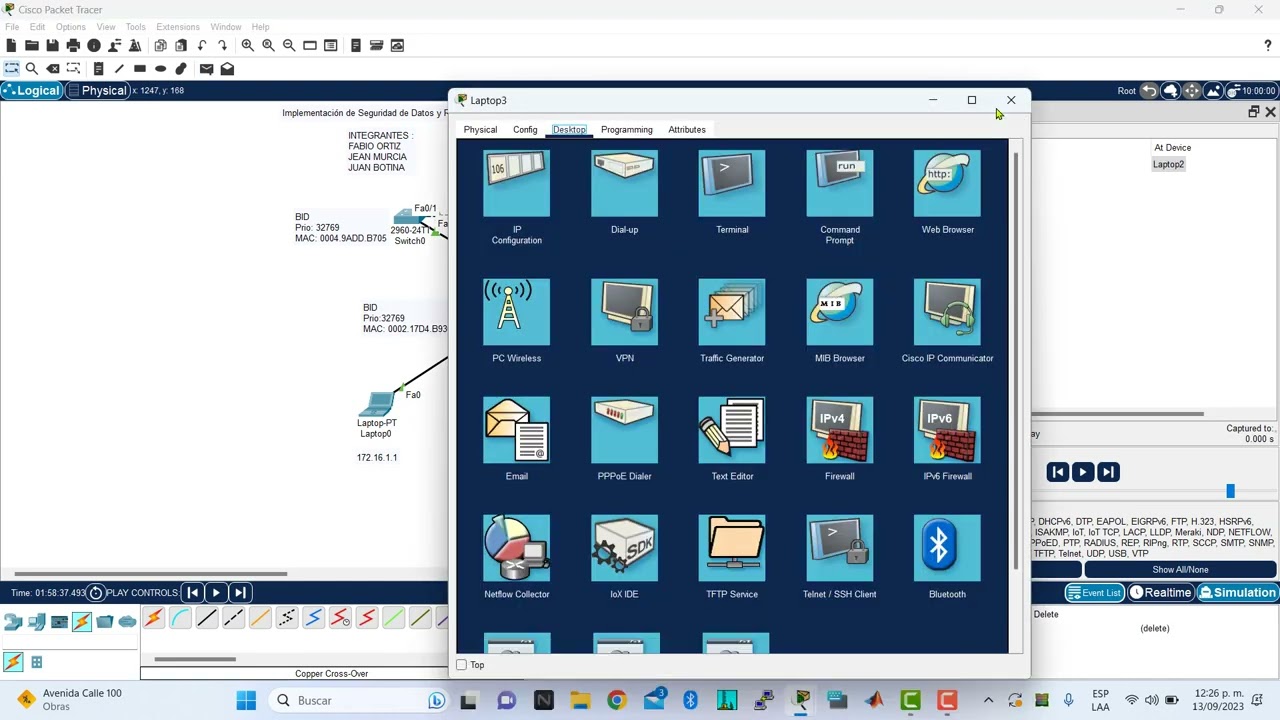Click the Root navigation label
Screen dimensions: 1280x720
(1127, 91)
